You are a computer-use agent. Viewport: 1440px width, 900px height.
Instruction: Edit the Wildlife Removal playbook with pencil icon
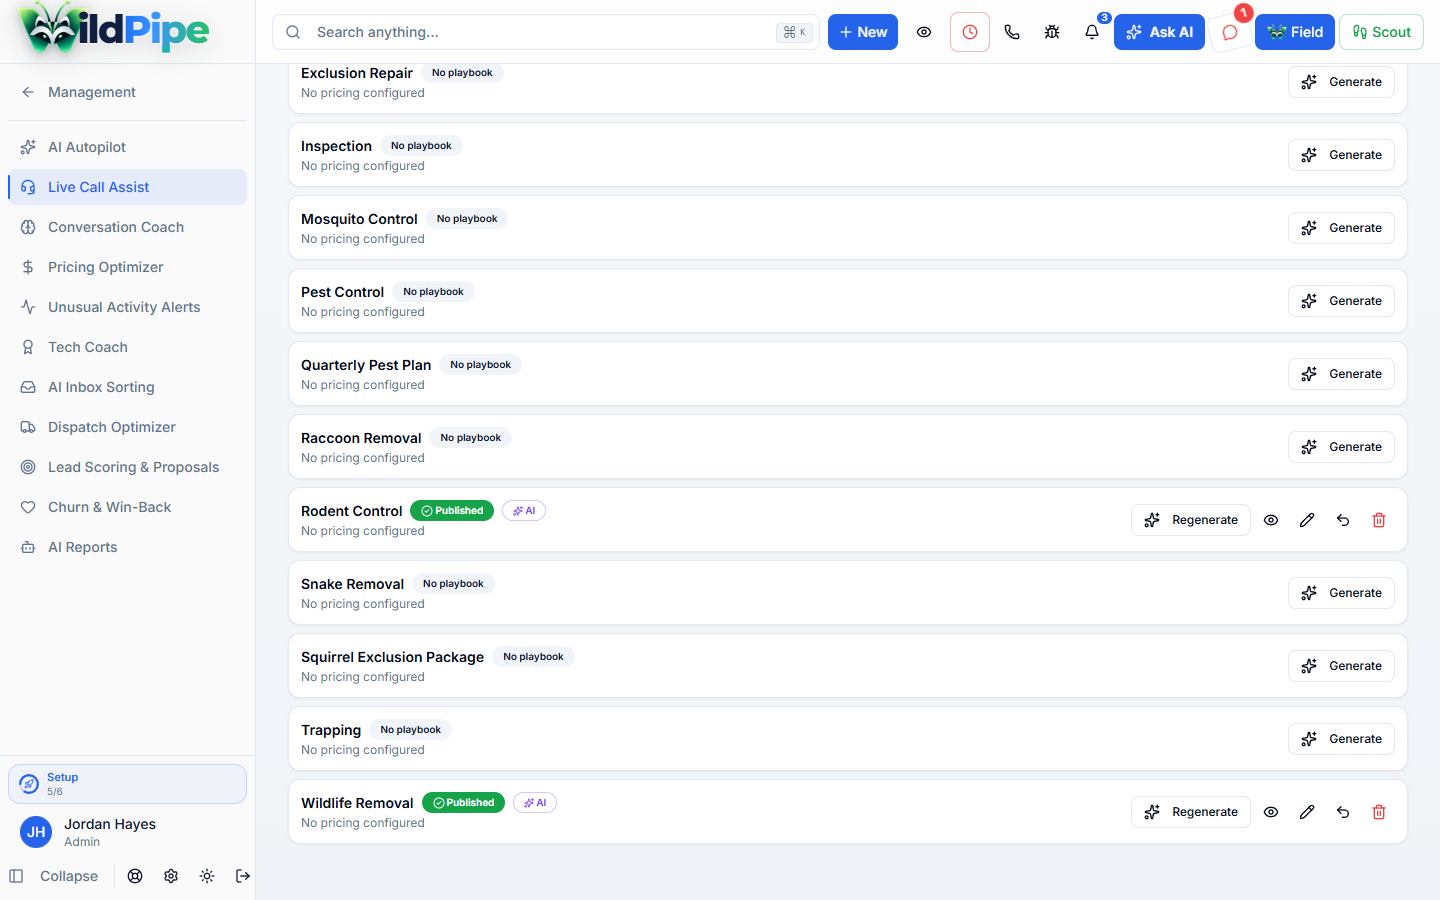(1307, 812)
